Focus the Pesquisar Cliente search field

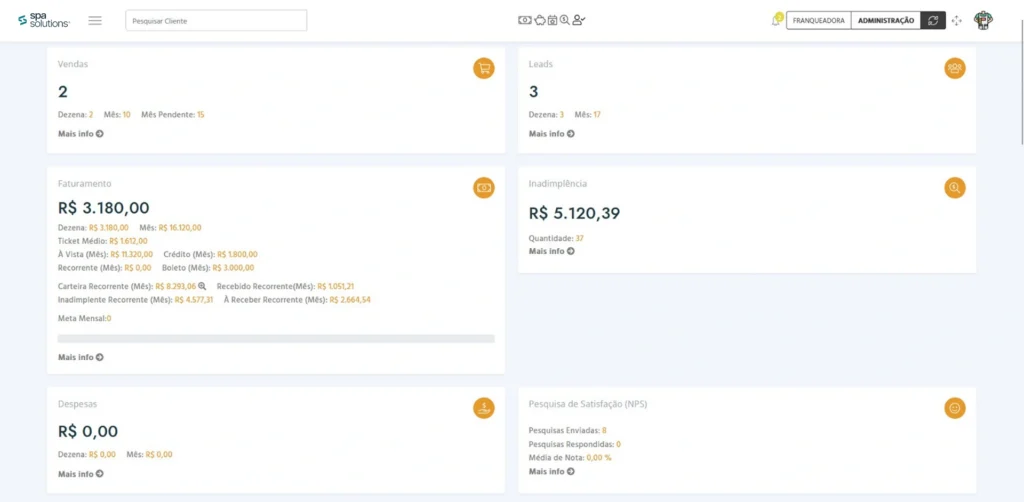216,20
